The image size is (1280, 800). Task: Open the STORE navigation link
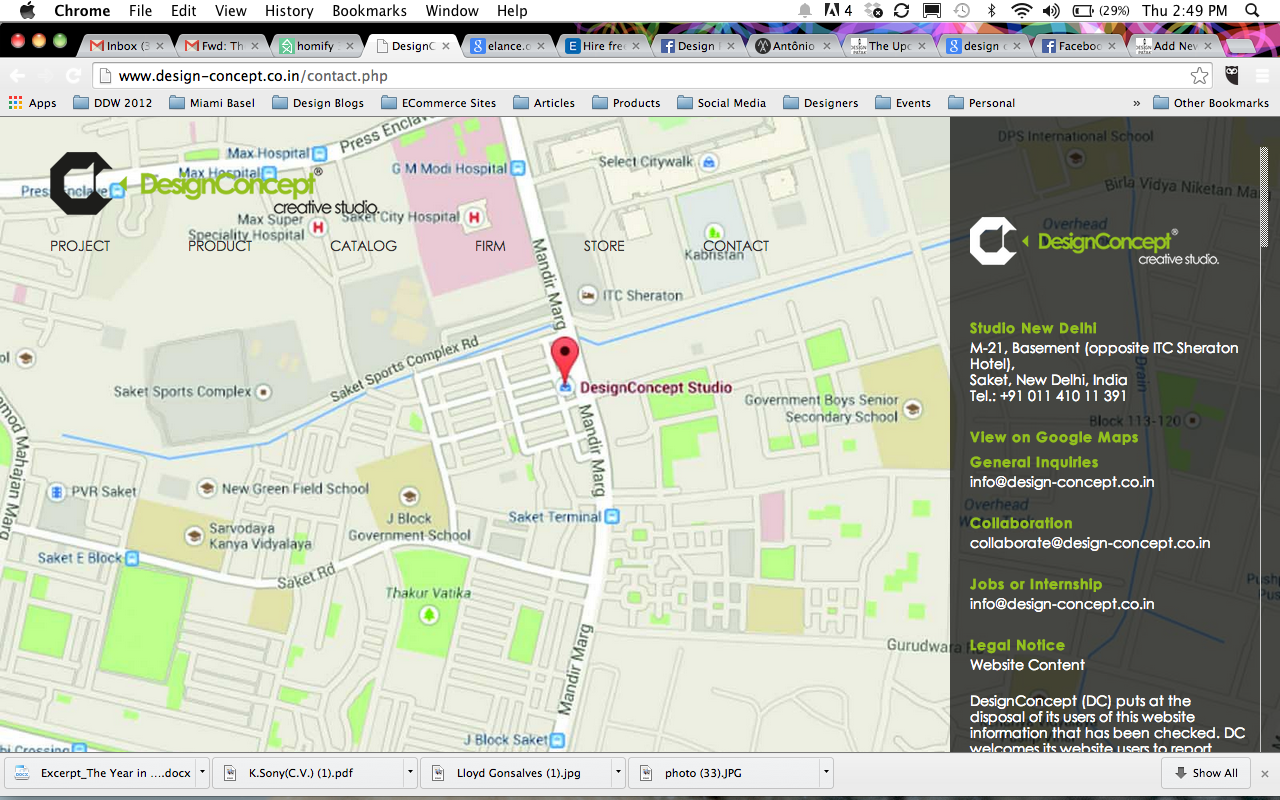(604, 246)
